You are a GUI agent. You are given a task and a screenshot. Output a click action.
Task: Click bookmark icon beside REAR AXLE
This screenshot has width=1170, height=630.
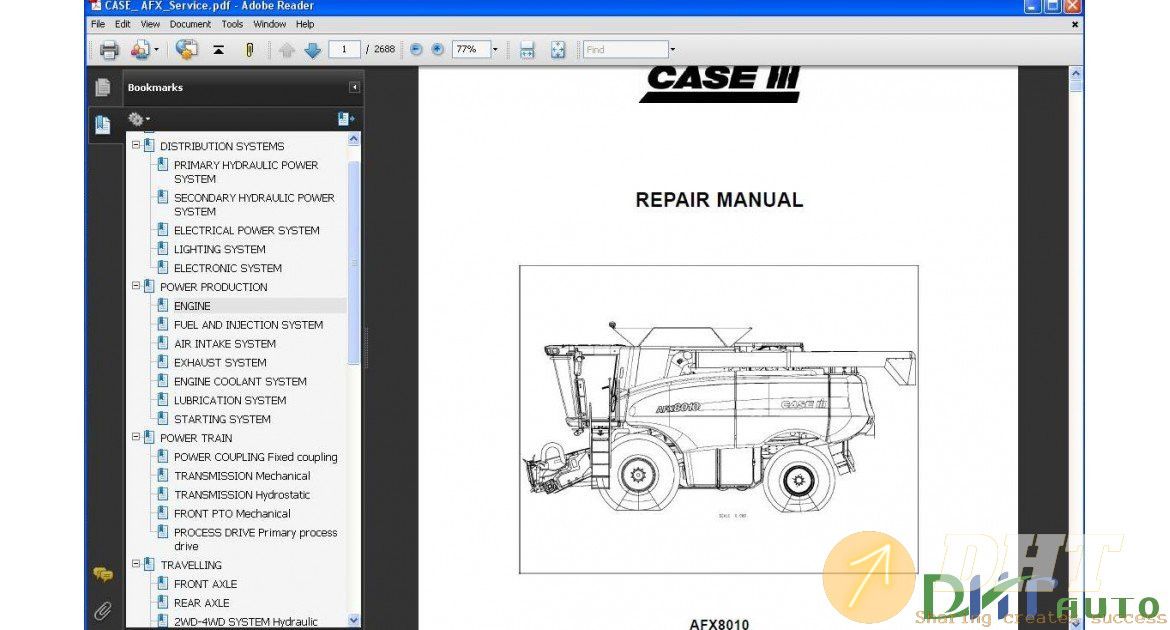[163, 602]
